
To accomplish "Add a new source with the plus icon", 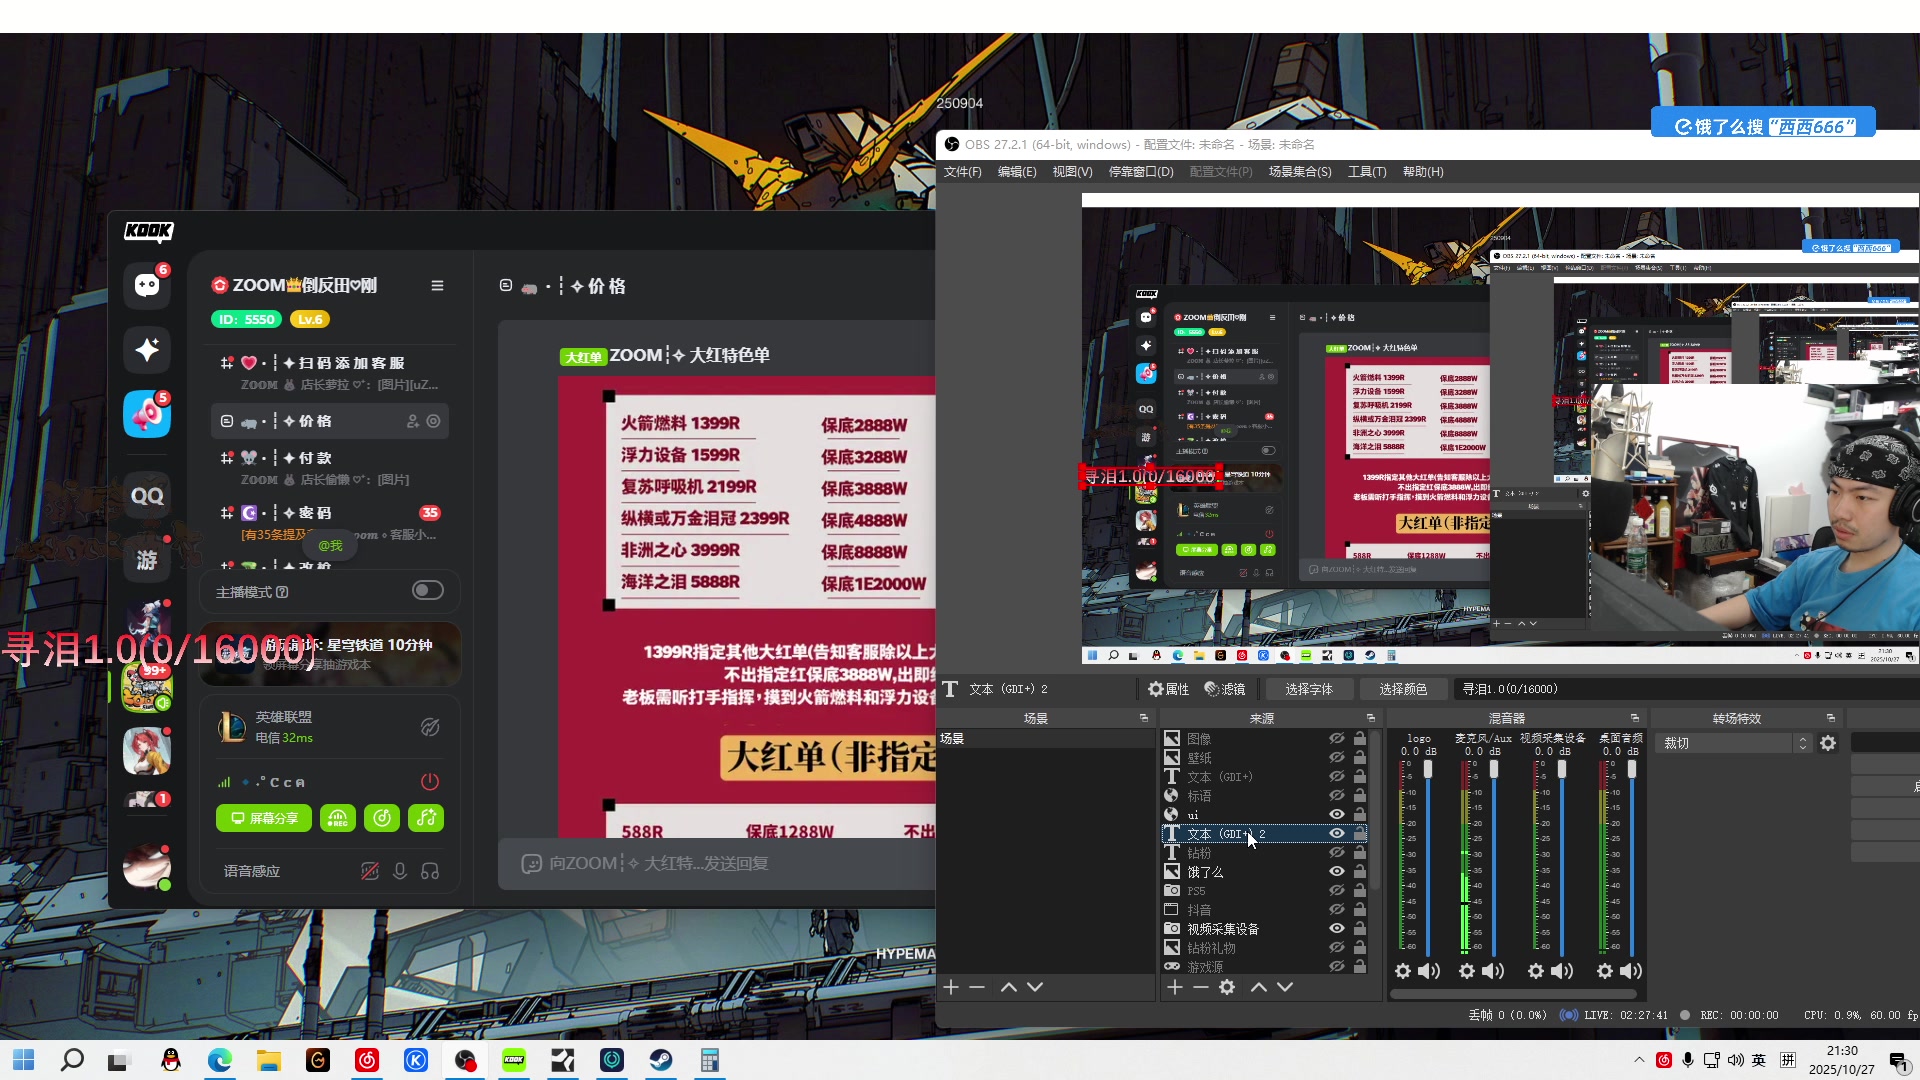I will point(1175,987).
